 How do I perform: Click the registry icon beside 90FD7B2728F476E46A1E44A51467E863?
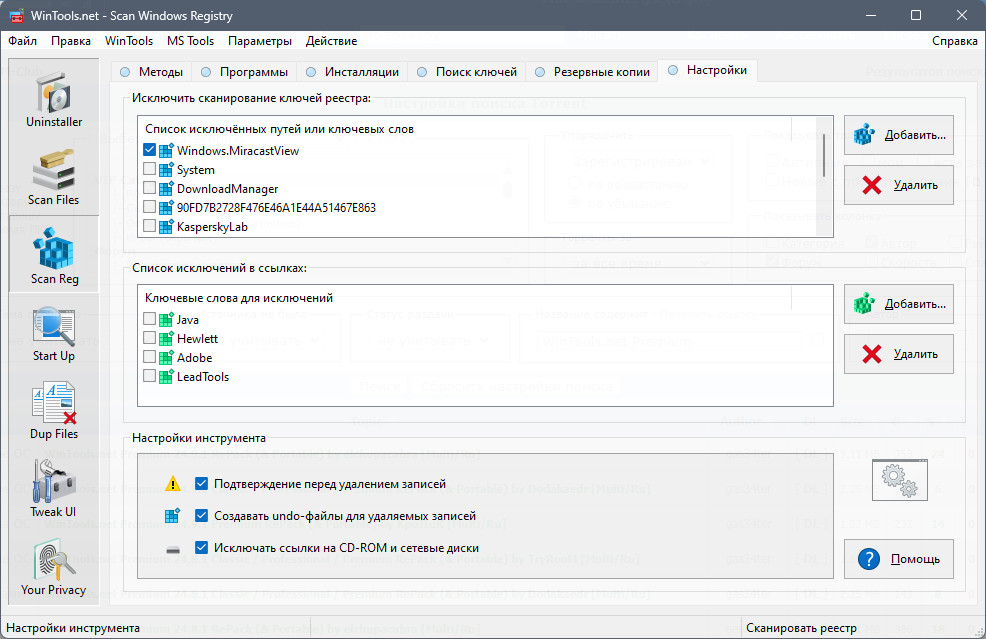pos(166,207)
